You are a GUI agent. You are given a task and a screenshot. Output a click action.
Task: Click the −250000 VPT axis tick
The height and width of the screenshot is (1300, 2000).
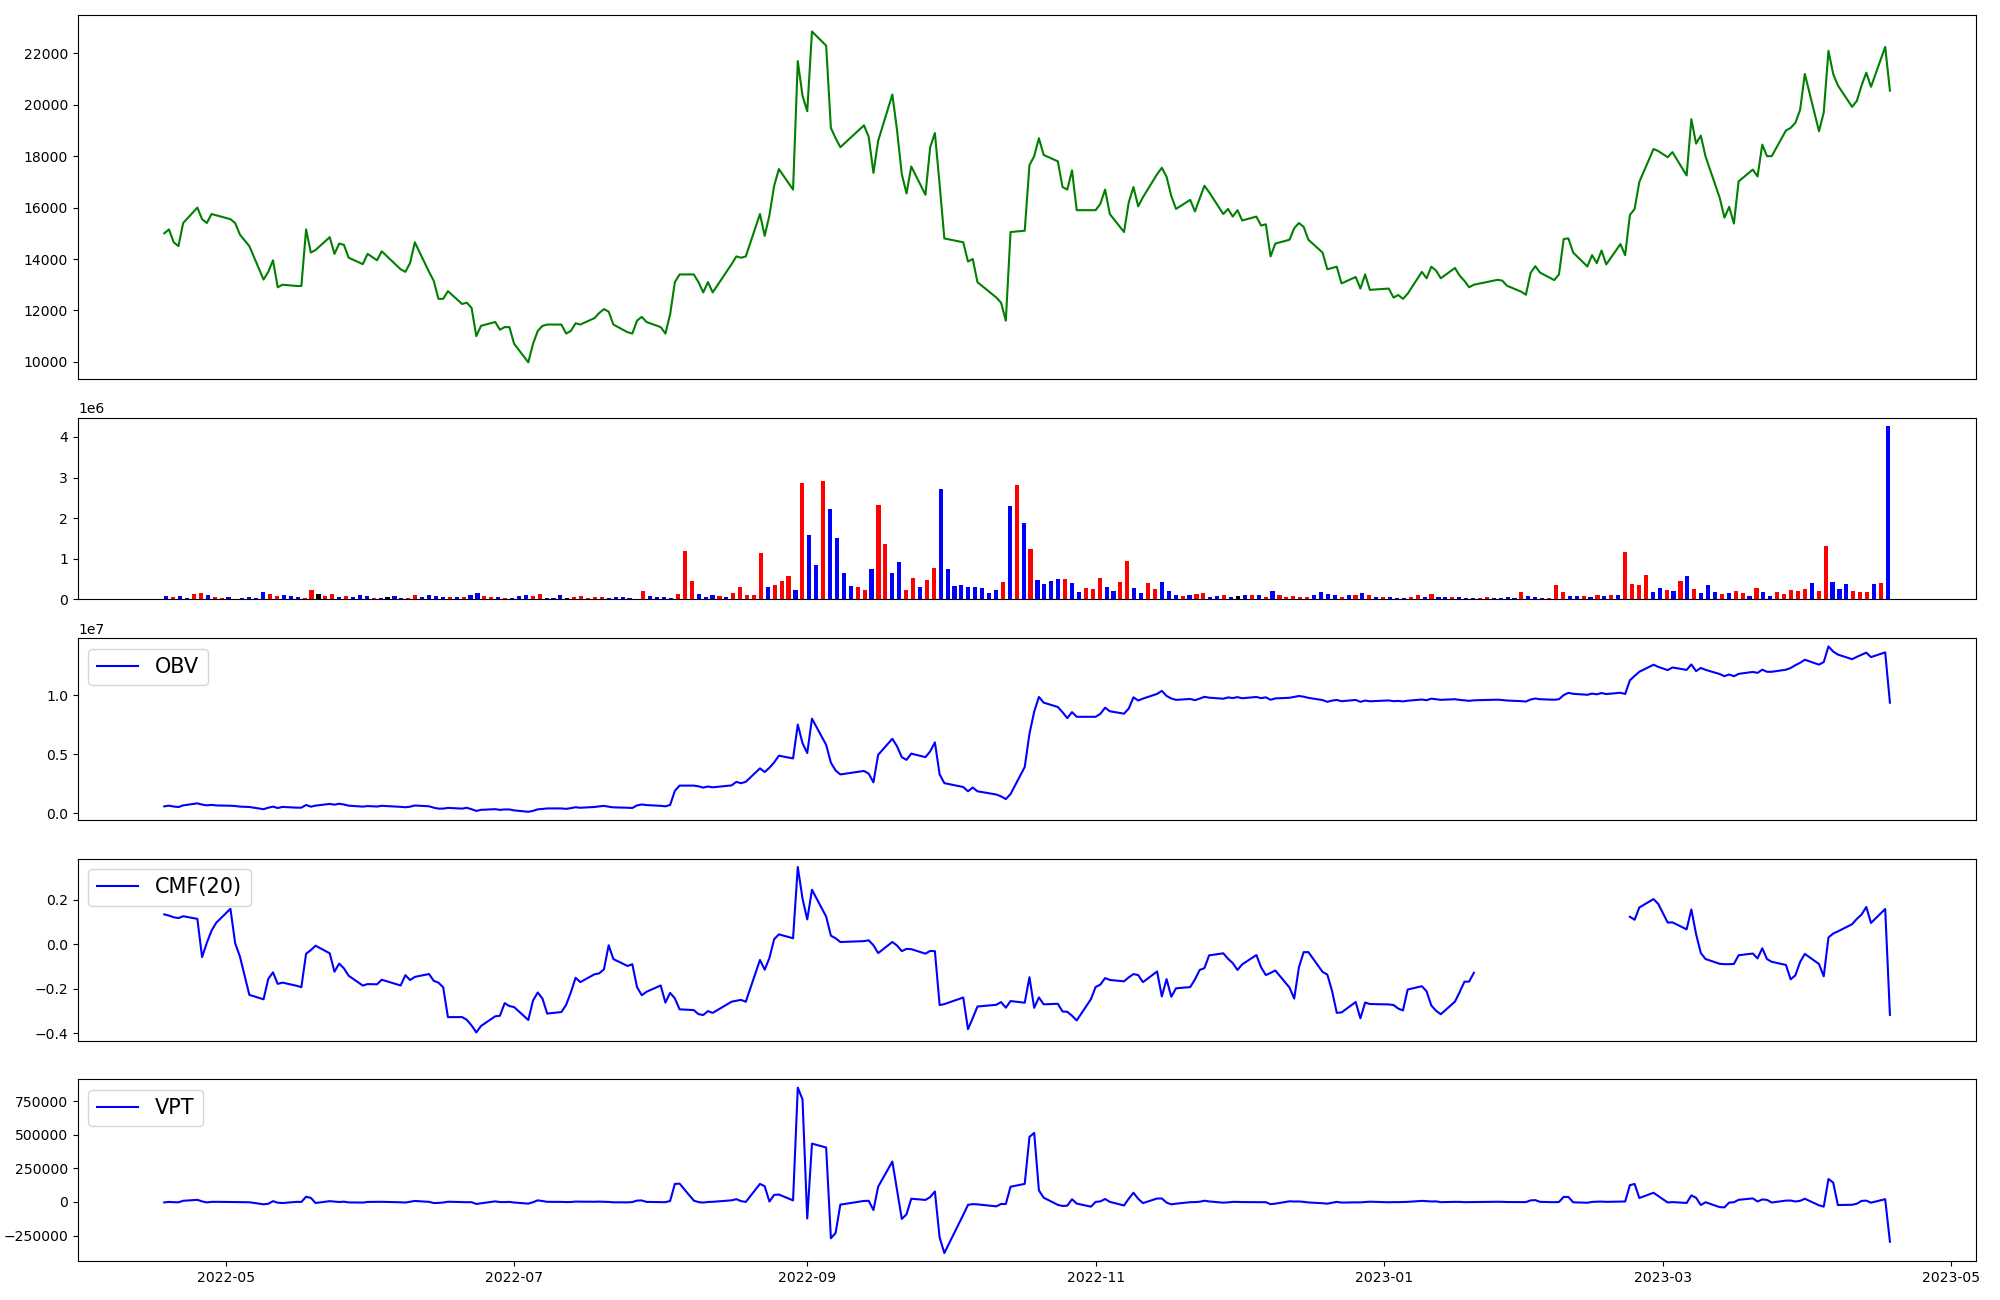click(35, 1236)
